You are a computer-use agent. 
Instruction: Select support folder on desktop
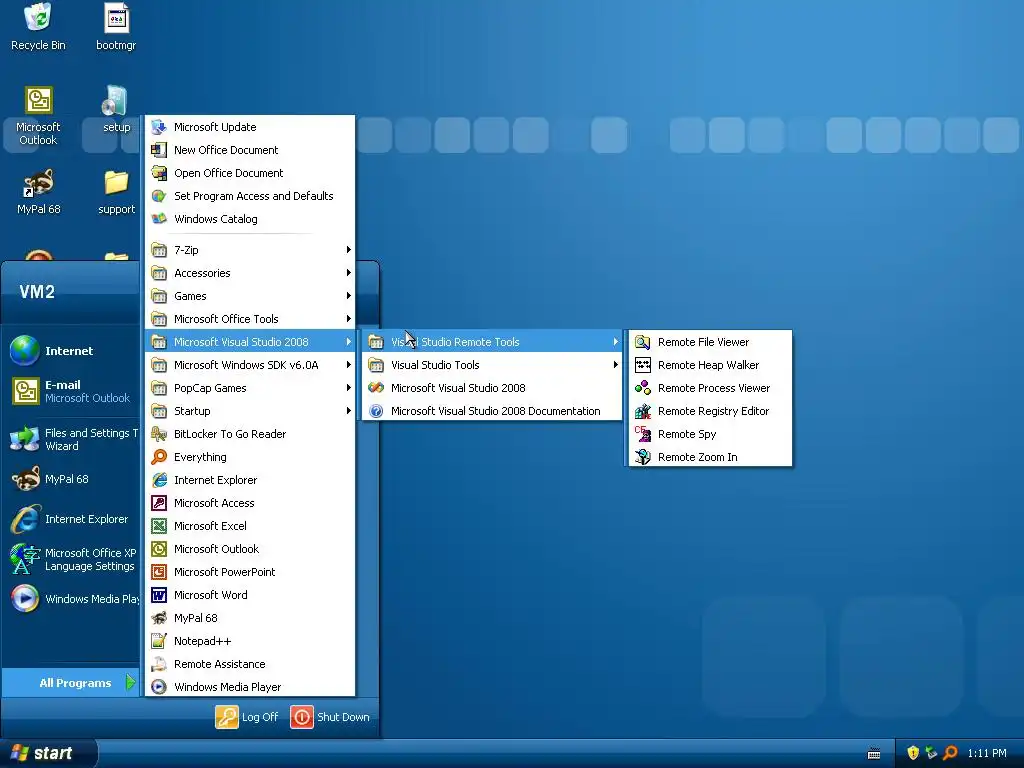(116, 191)
